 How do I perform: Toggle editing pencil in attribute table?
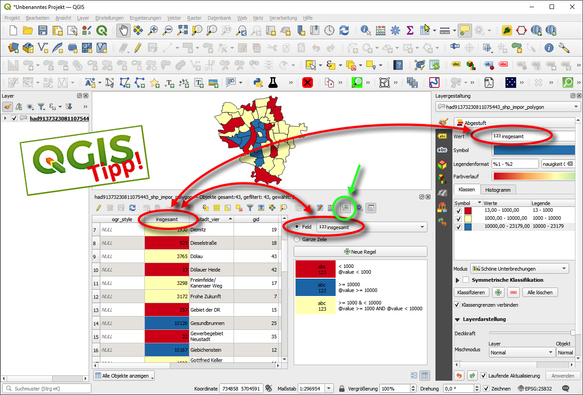[x=99, y=208]
